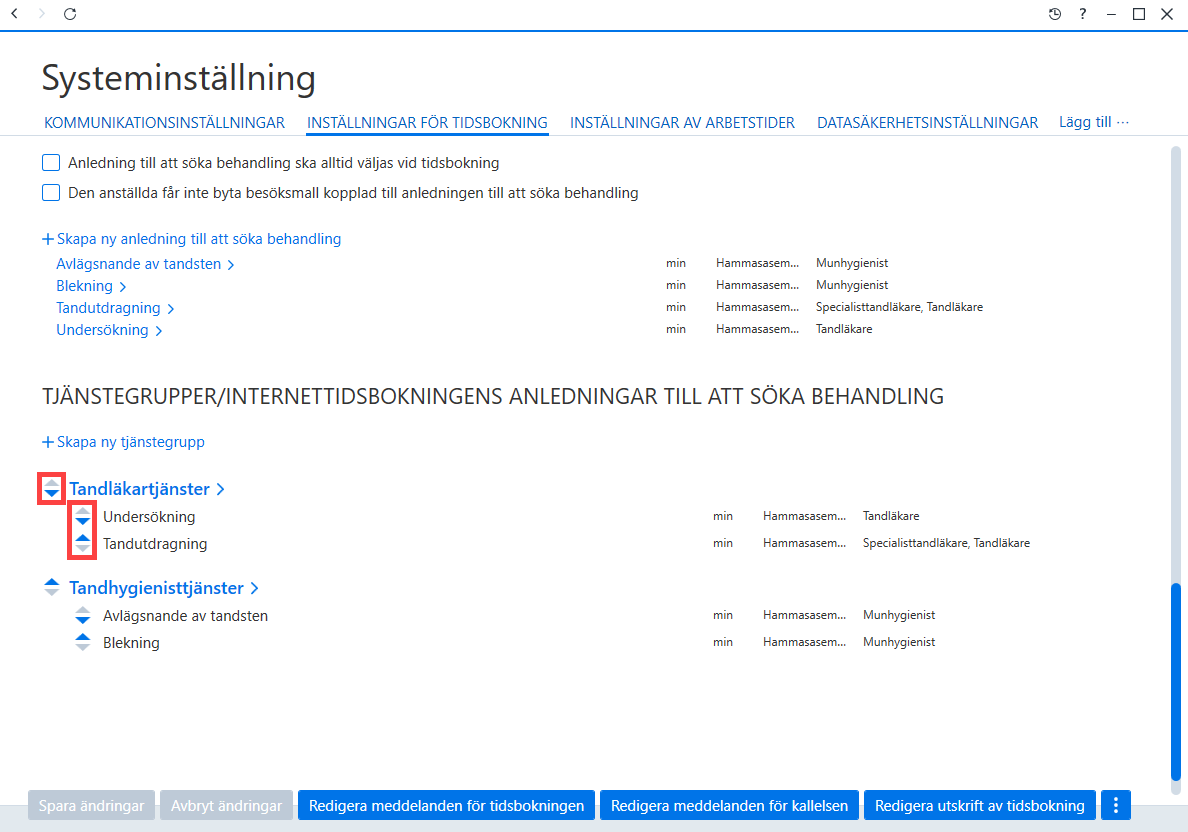Open chevron next to Tandläkartjänster heading
This screenshot has width=1188, height=832.
[220, 490]
